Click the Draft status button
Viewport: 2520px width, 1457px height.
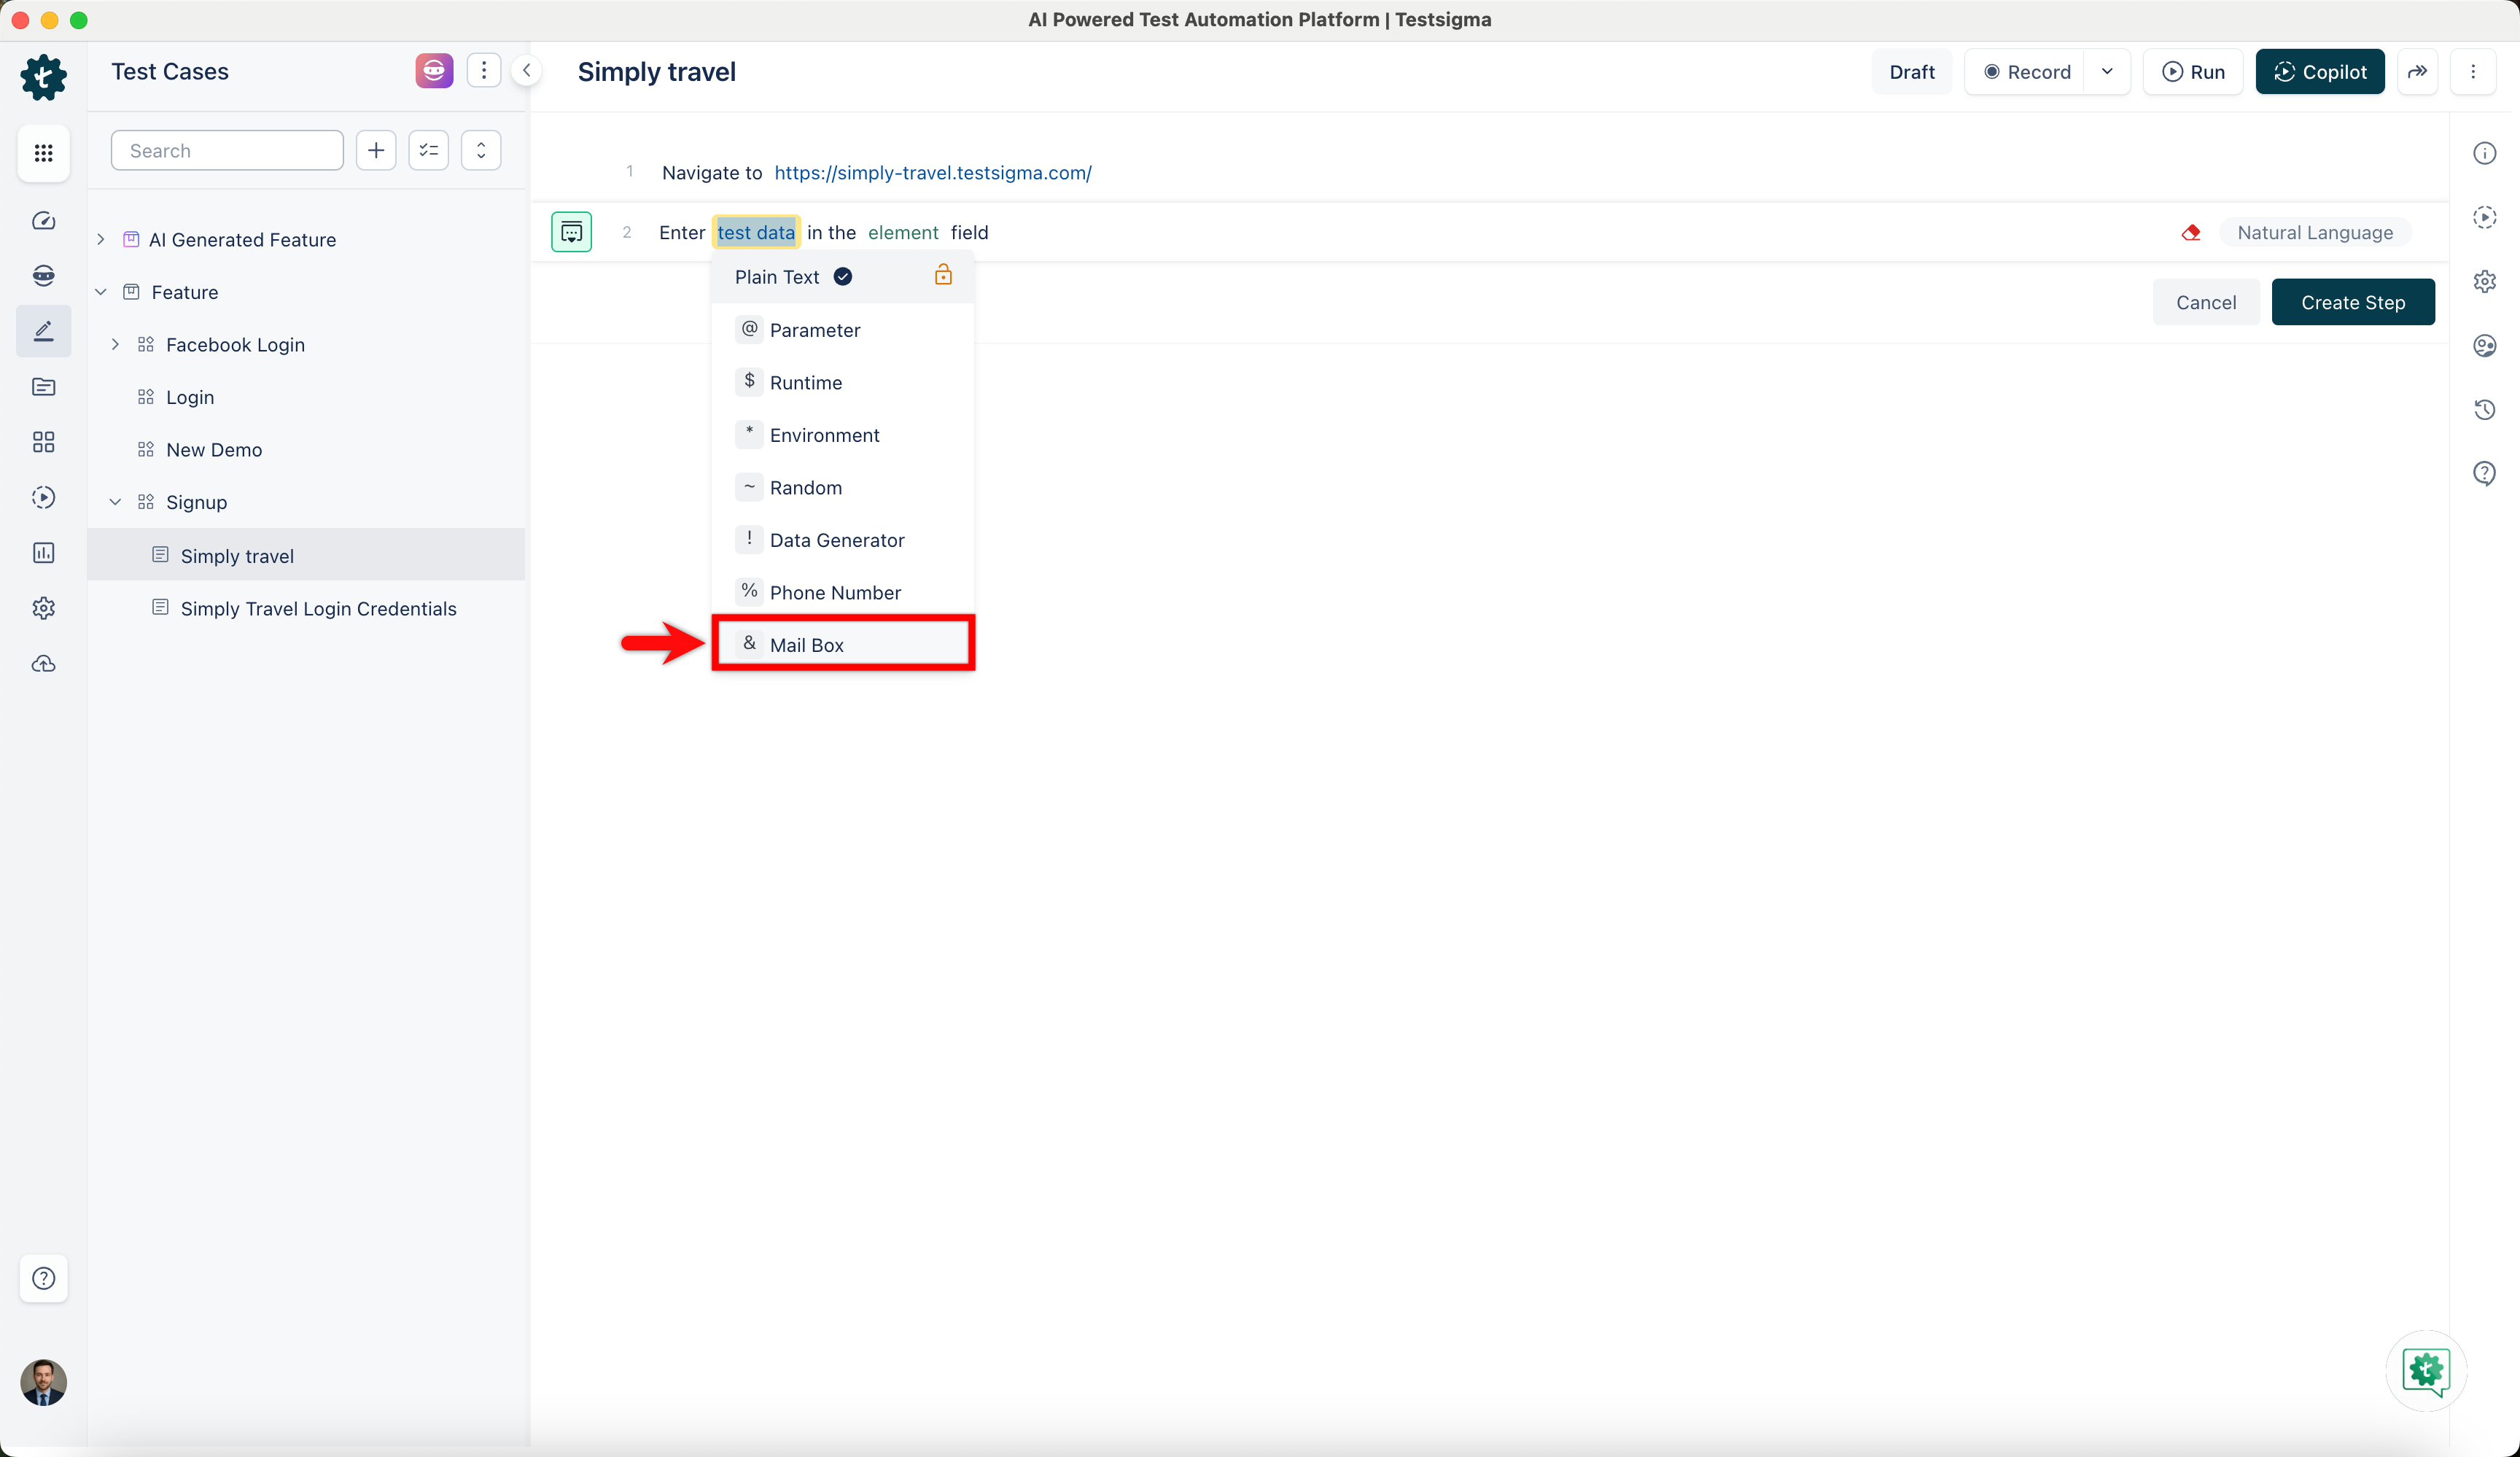coord(1912,72)
